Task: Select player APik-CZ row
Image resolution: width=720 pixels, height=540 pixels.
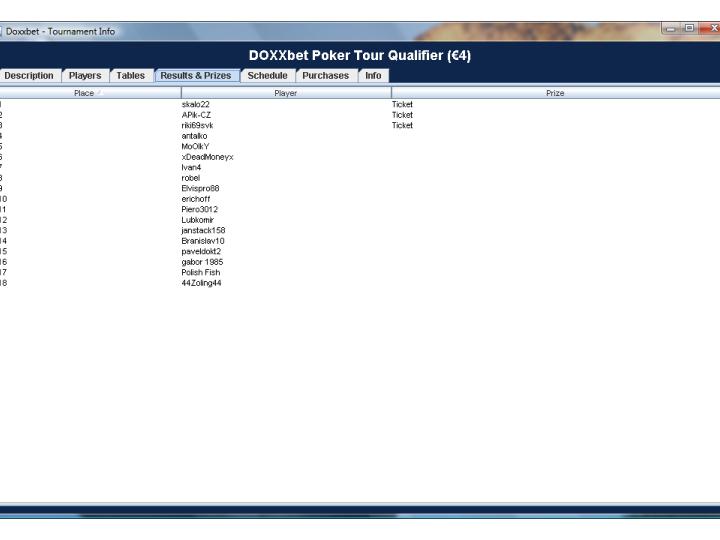Action: coord(360,115)
